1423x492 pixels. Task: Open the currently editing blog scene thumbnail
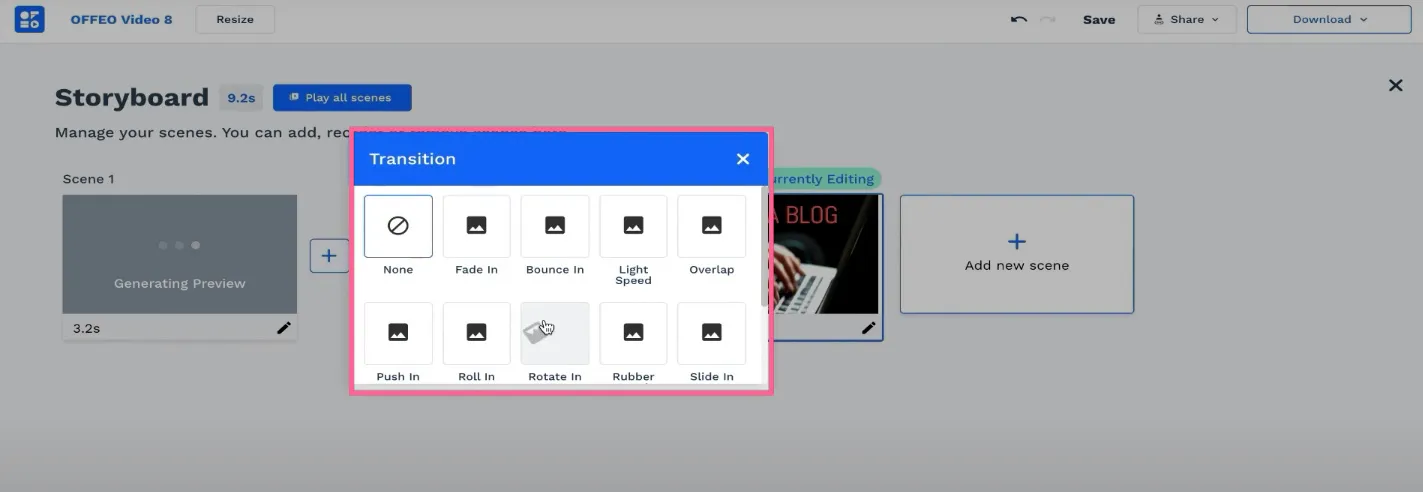pyautogui.click(x=825, y=254)
